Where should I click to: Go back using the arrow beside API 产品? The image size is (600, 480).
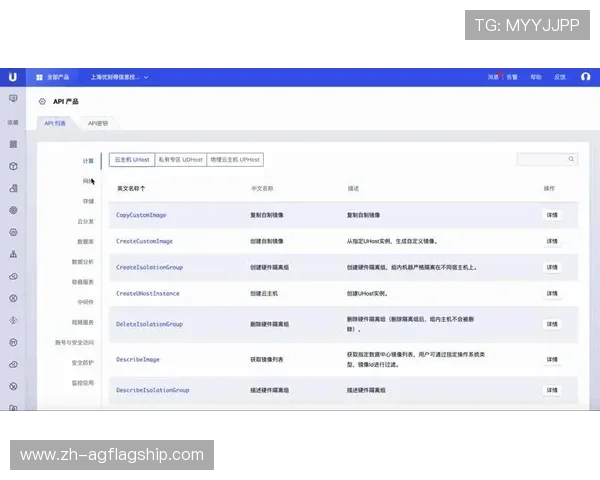pyautogui.click(x=42, y=101)
